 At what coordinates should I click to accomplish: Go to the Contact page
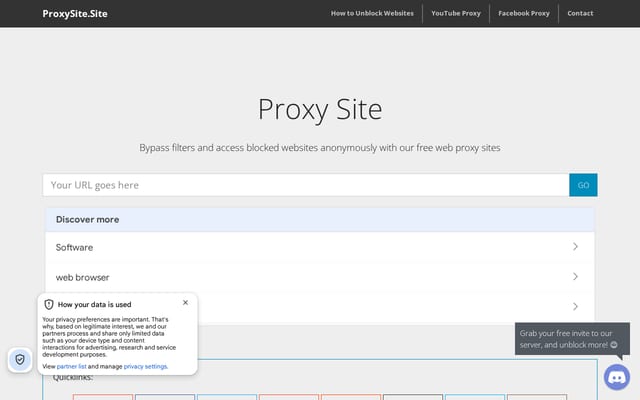pos(580,13)
